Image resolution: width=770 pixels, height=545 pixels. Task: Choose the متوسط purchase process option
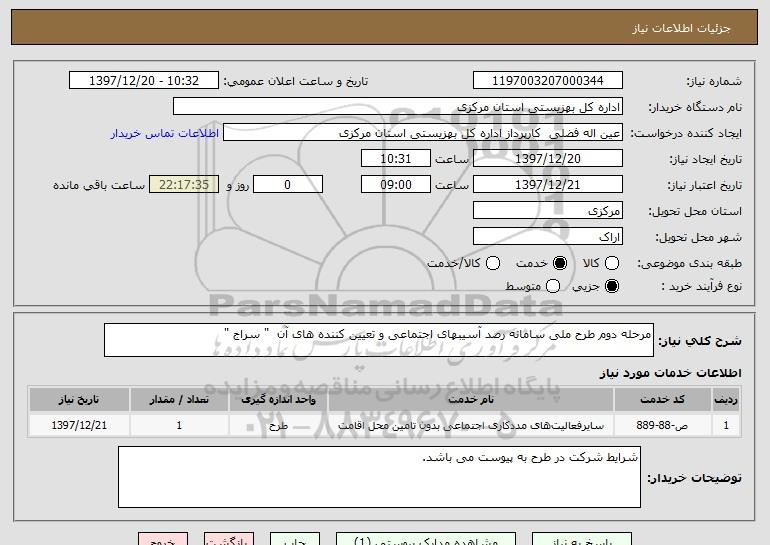click(x=553, y=286)
